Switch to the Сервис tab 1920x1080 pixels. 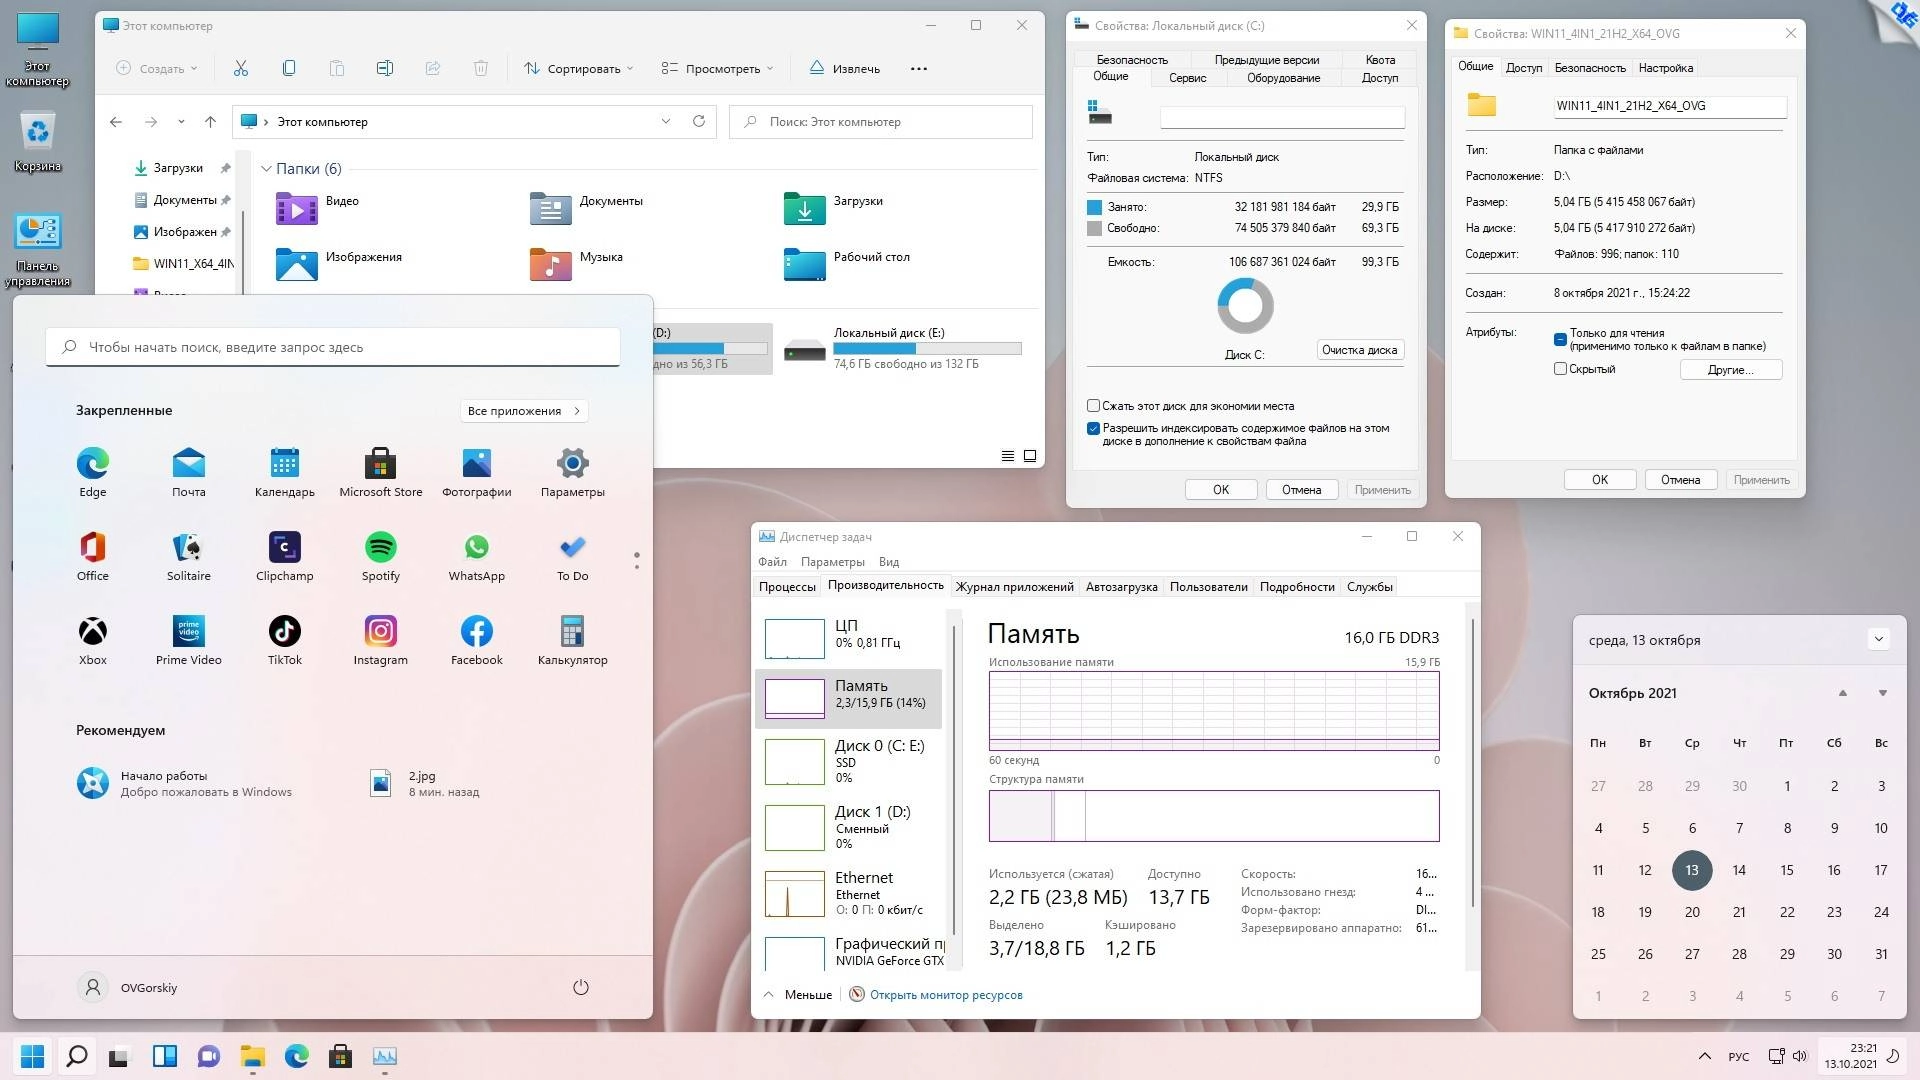point(1186,77)
